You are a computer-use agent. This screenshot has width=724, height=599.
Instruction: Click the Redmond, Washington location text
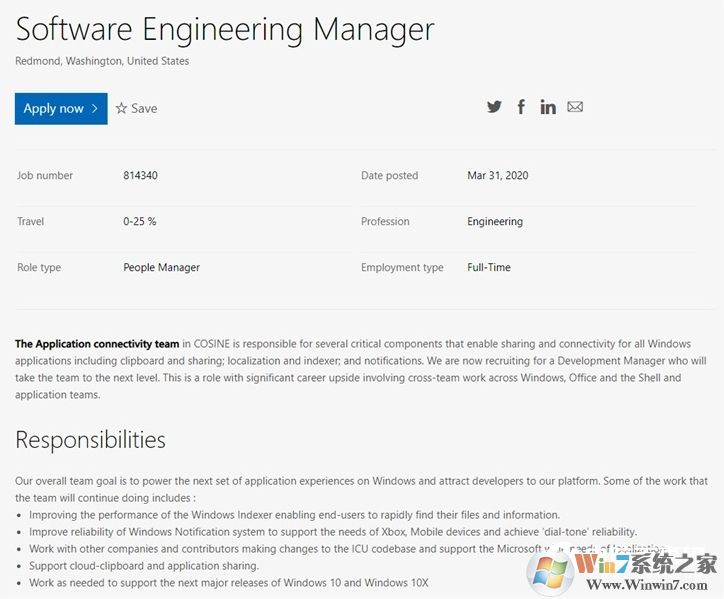(x=102, y=61)
